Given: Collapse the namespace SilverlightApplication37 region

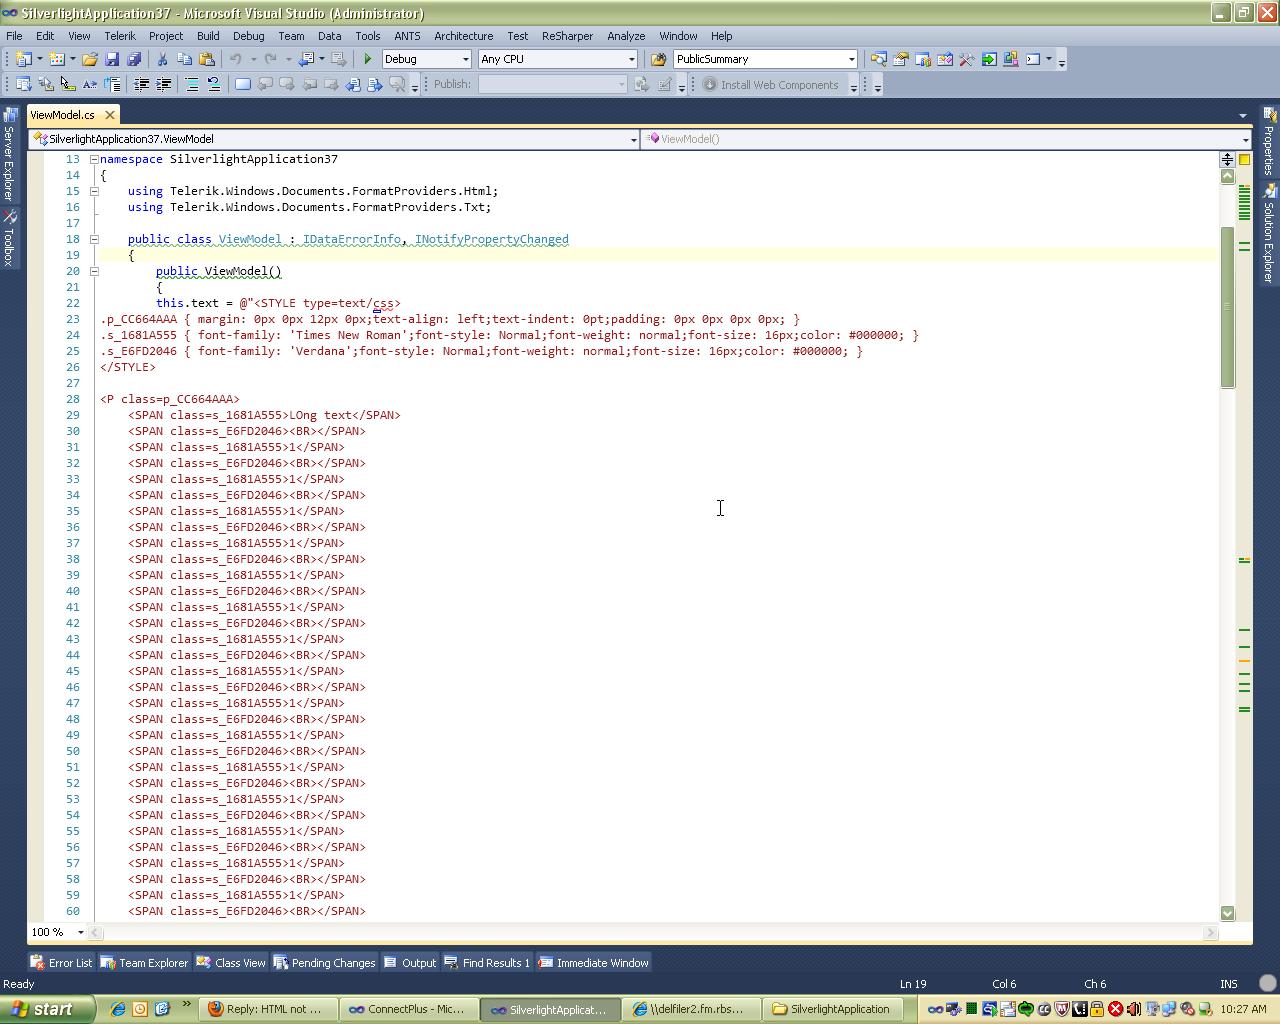Looking at the screenshot, I should point(94,159).
